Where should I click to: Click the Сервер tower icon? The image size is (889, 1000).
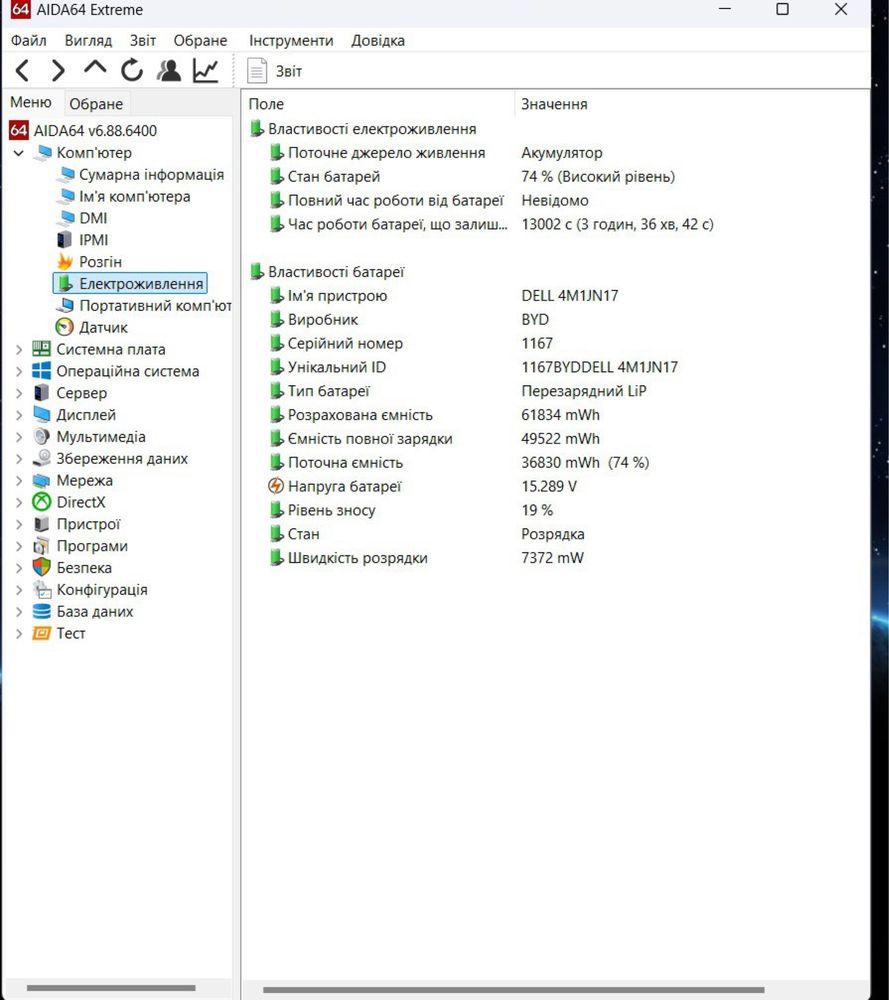(41, 393)
